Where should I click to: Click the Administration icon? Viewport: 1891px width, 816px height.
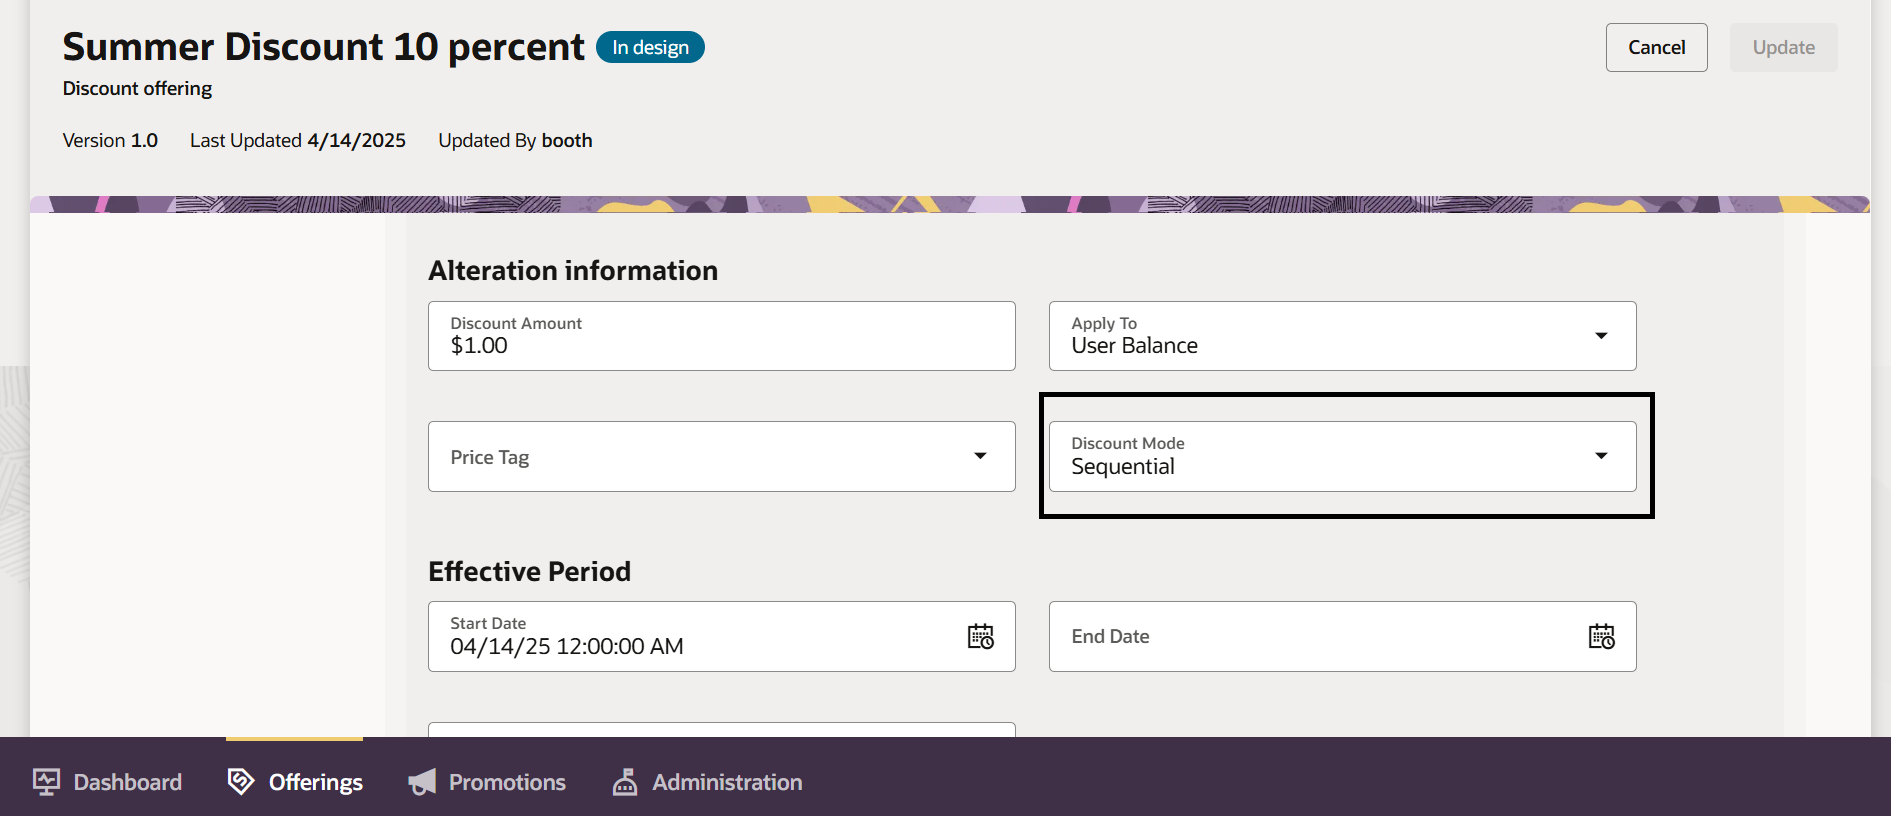625,782
